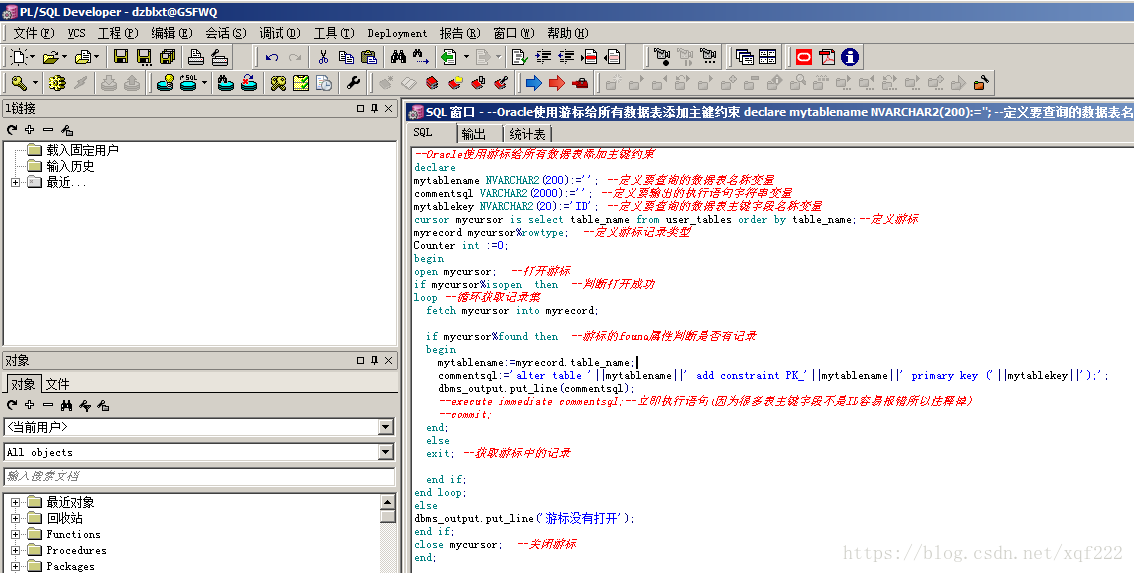Click the Copy icon
The width and height of the screenshot is (1134, 573).
point(346,56)
